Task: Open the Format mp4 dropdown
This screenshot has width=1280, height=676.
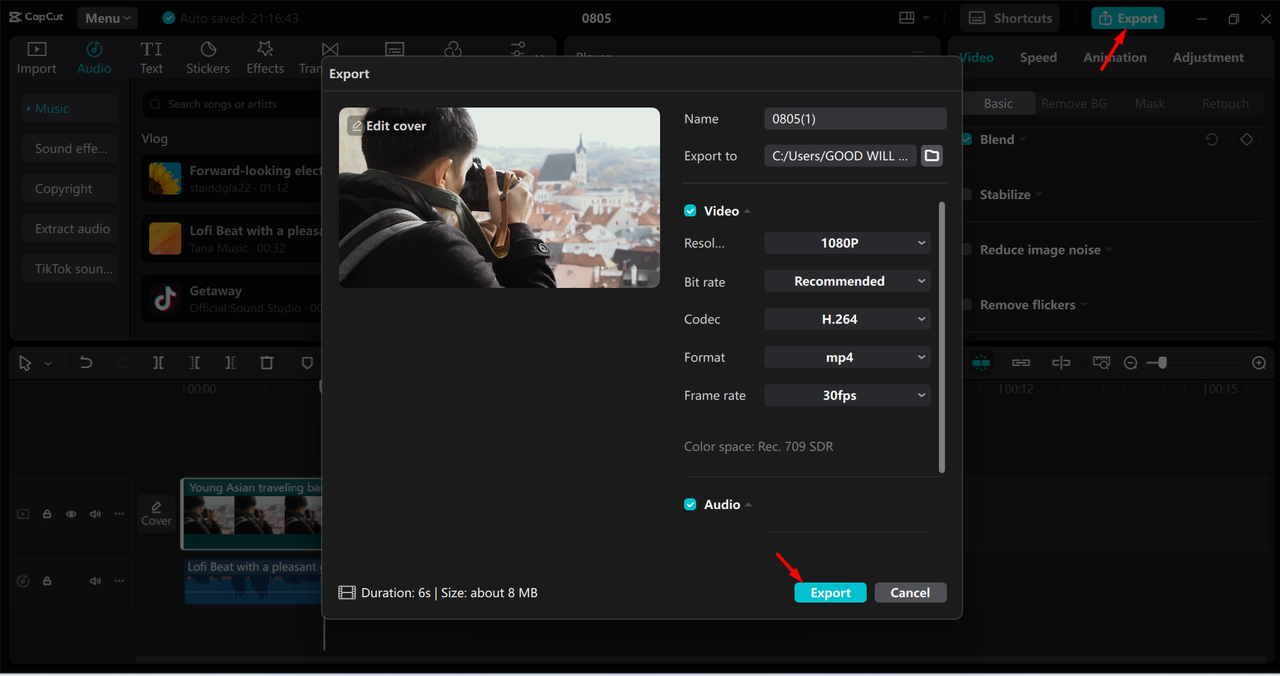Action: 847,357
